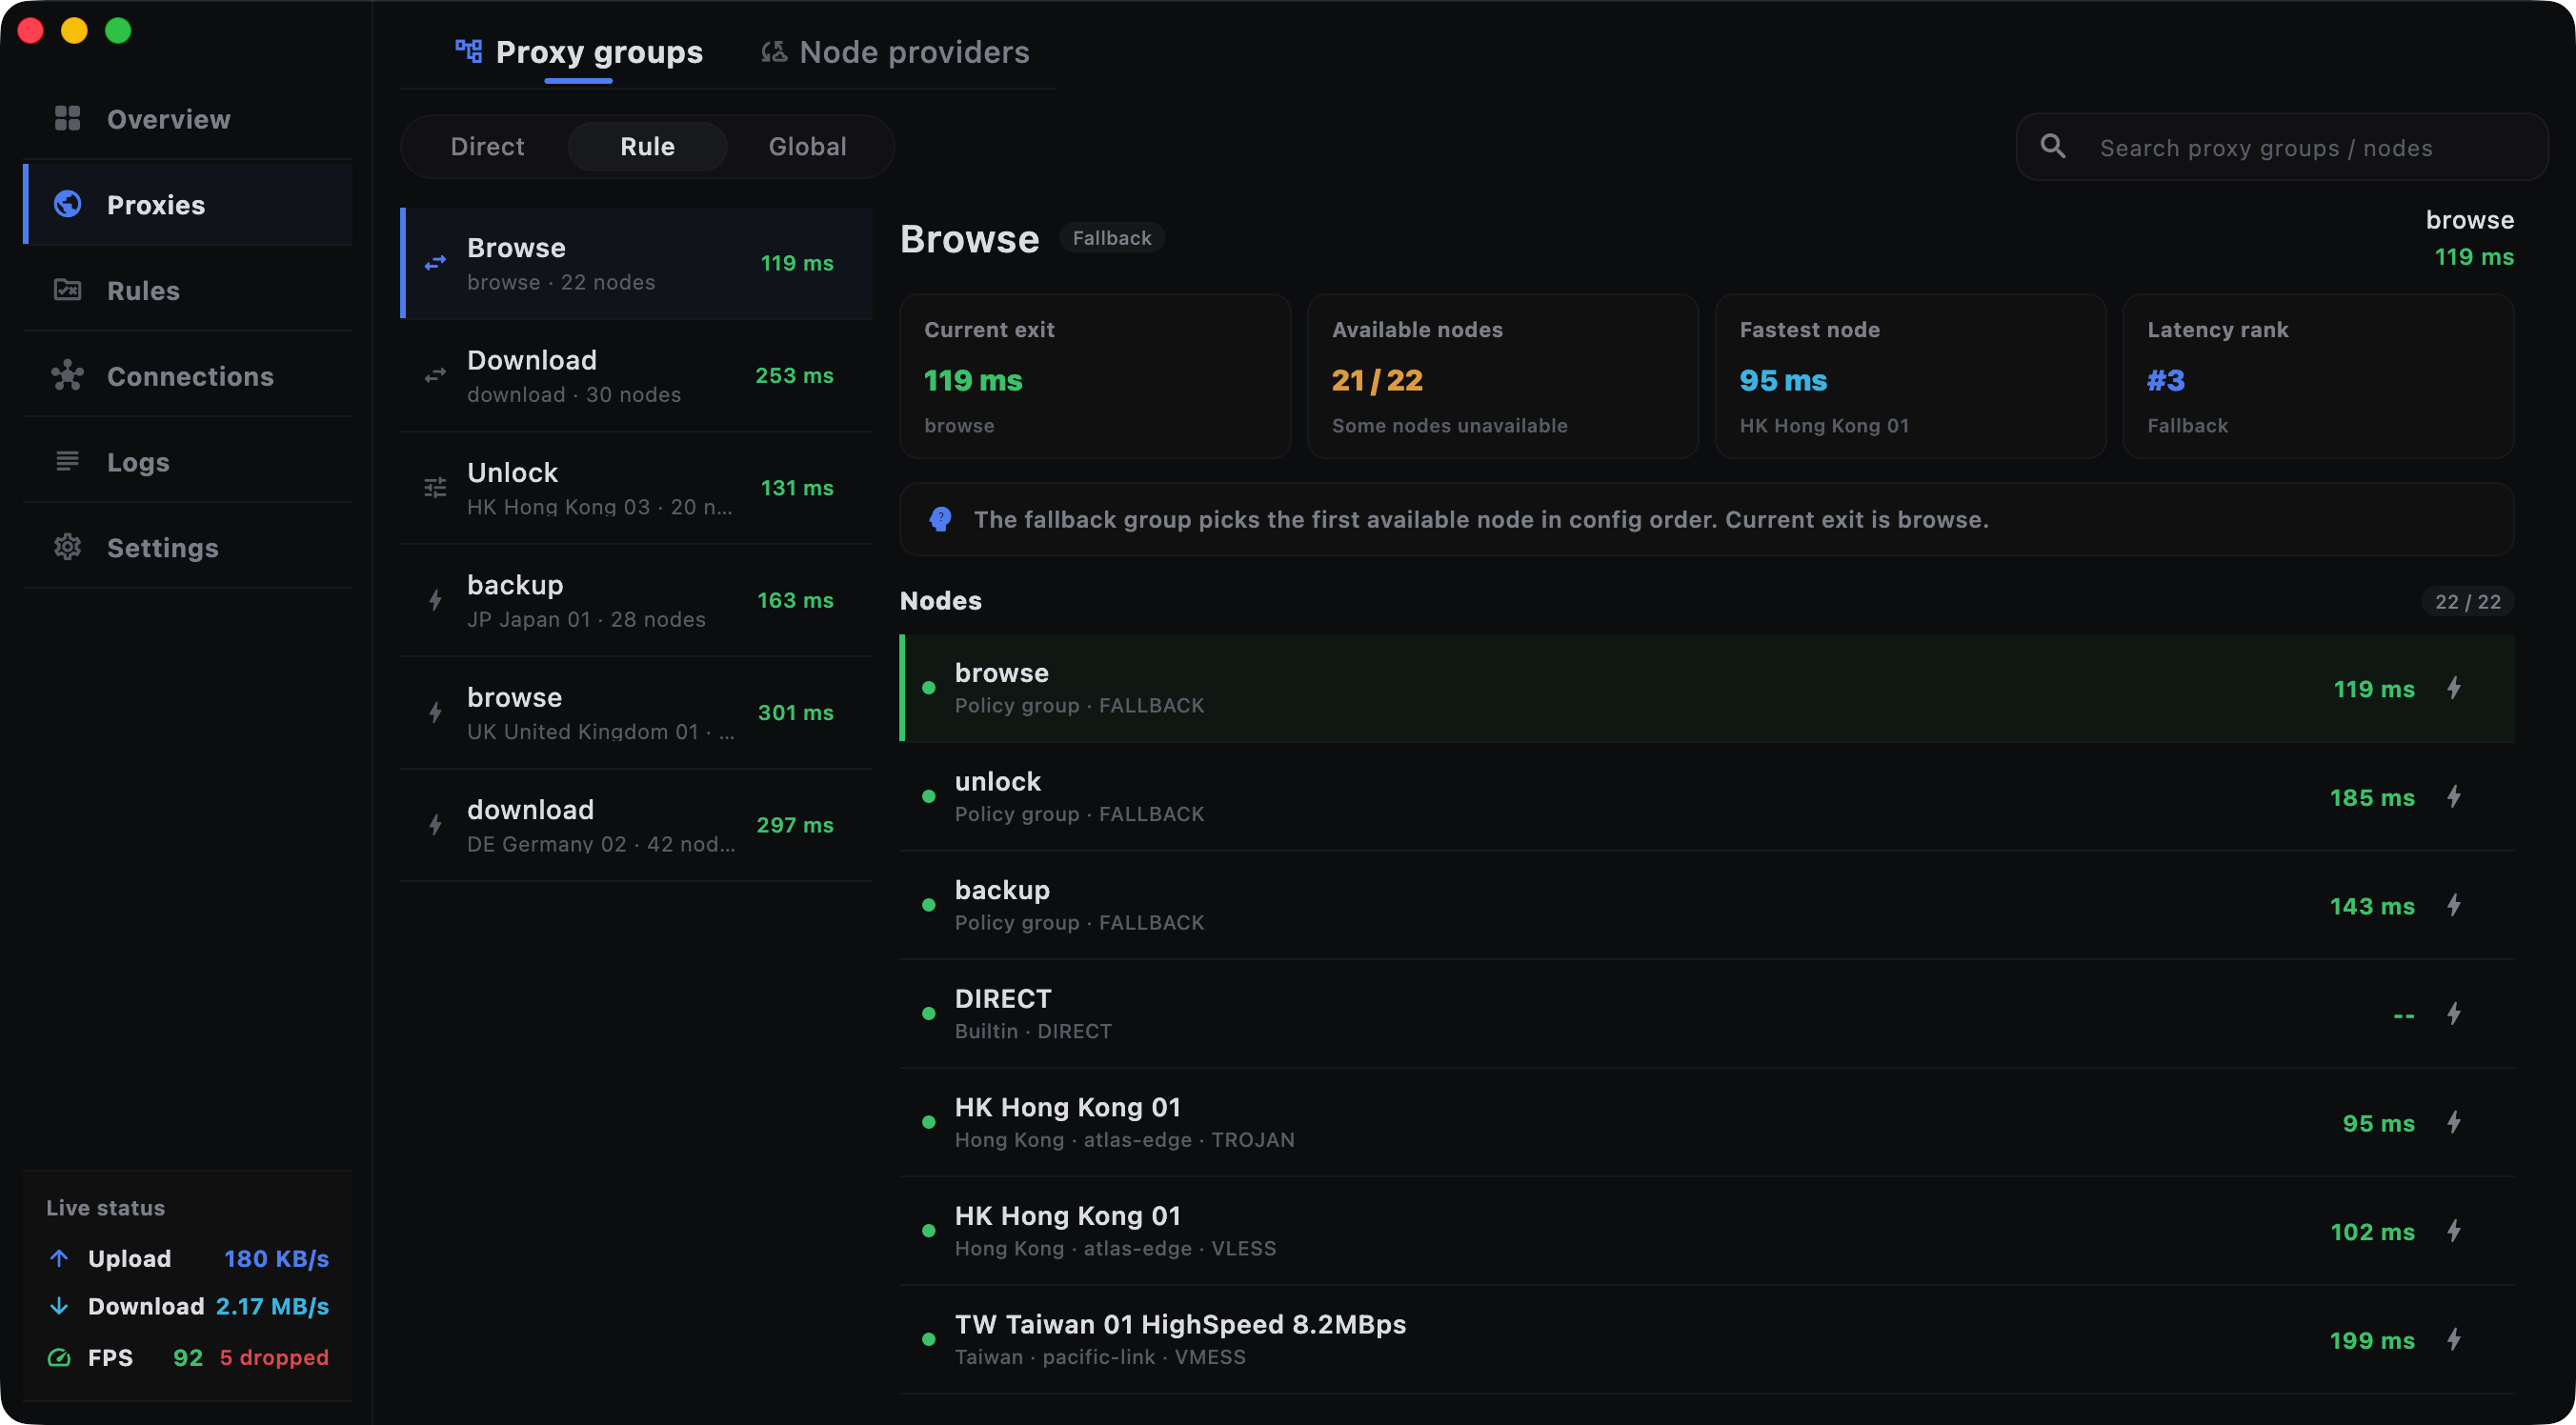Image resolution: width=2576 pixels, height=1425 pixels.
Task: Click the 22 / 22 nodes count badge
Action: pos(2467,601)
